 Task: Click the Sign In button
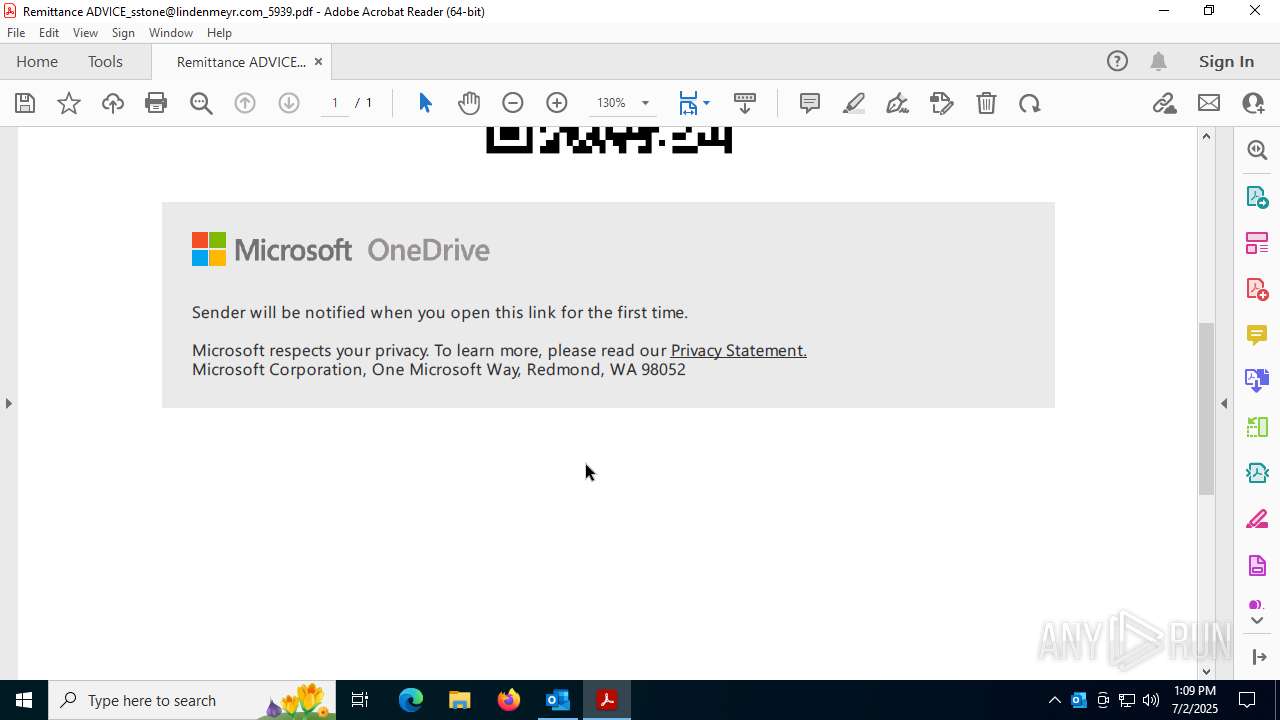(1226, 62)
